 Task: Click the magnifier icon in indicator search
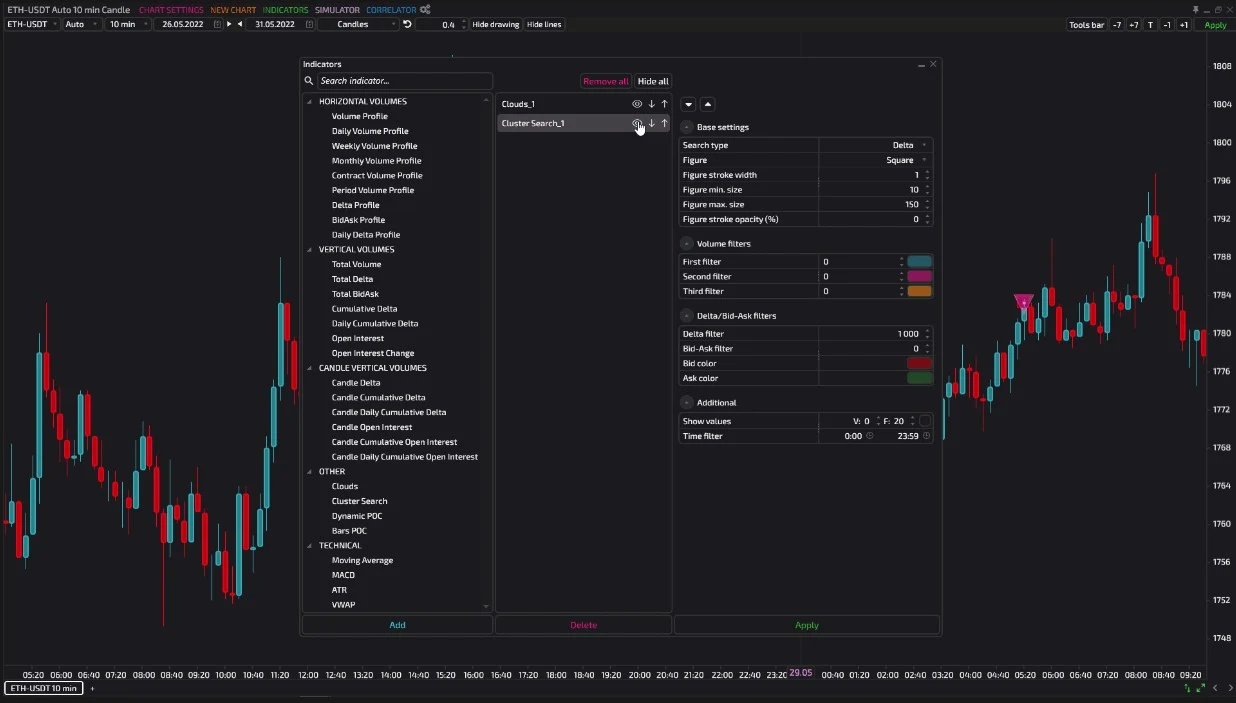coord(309,81)
